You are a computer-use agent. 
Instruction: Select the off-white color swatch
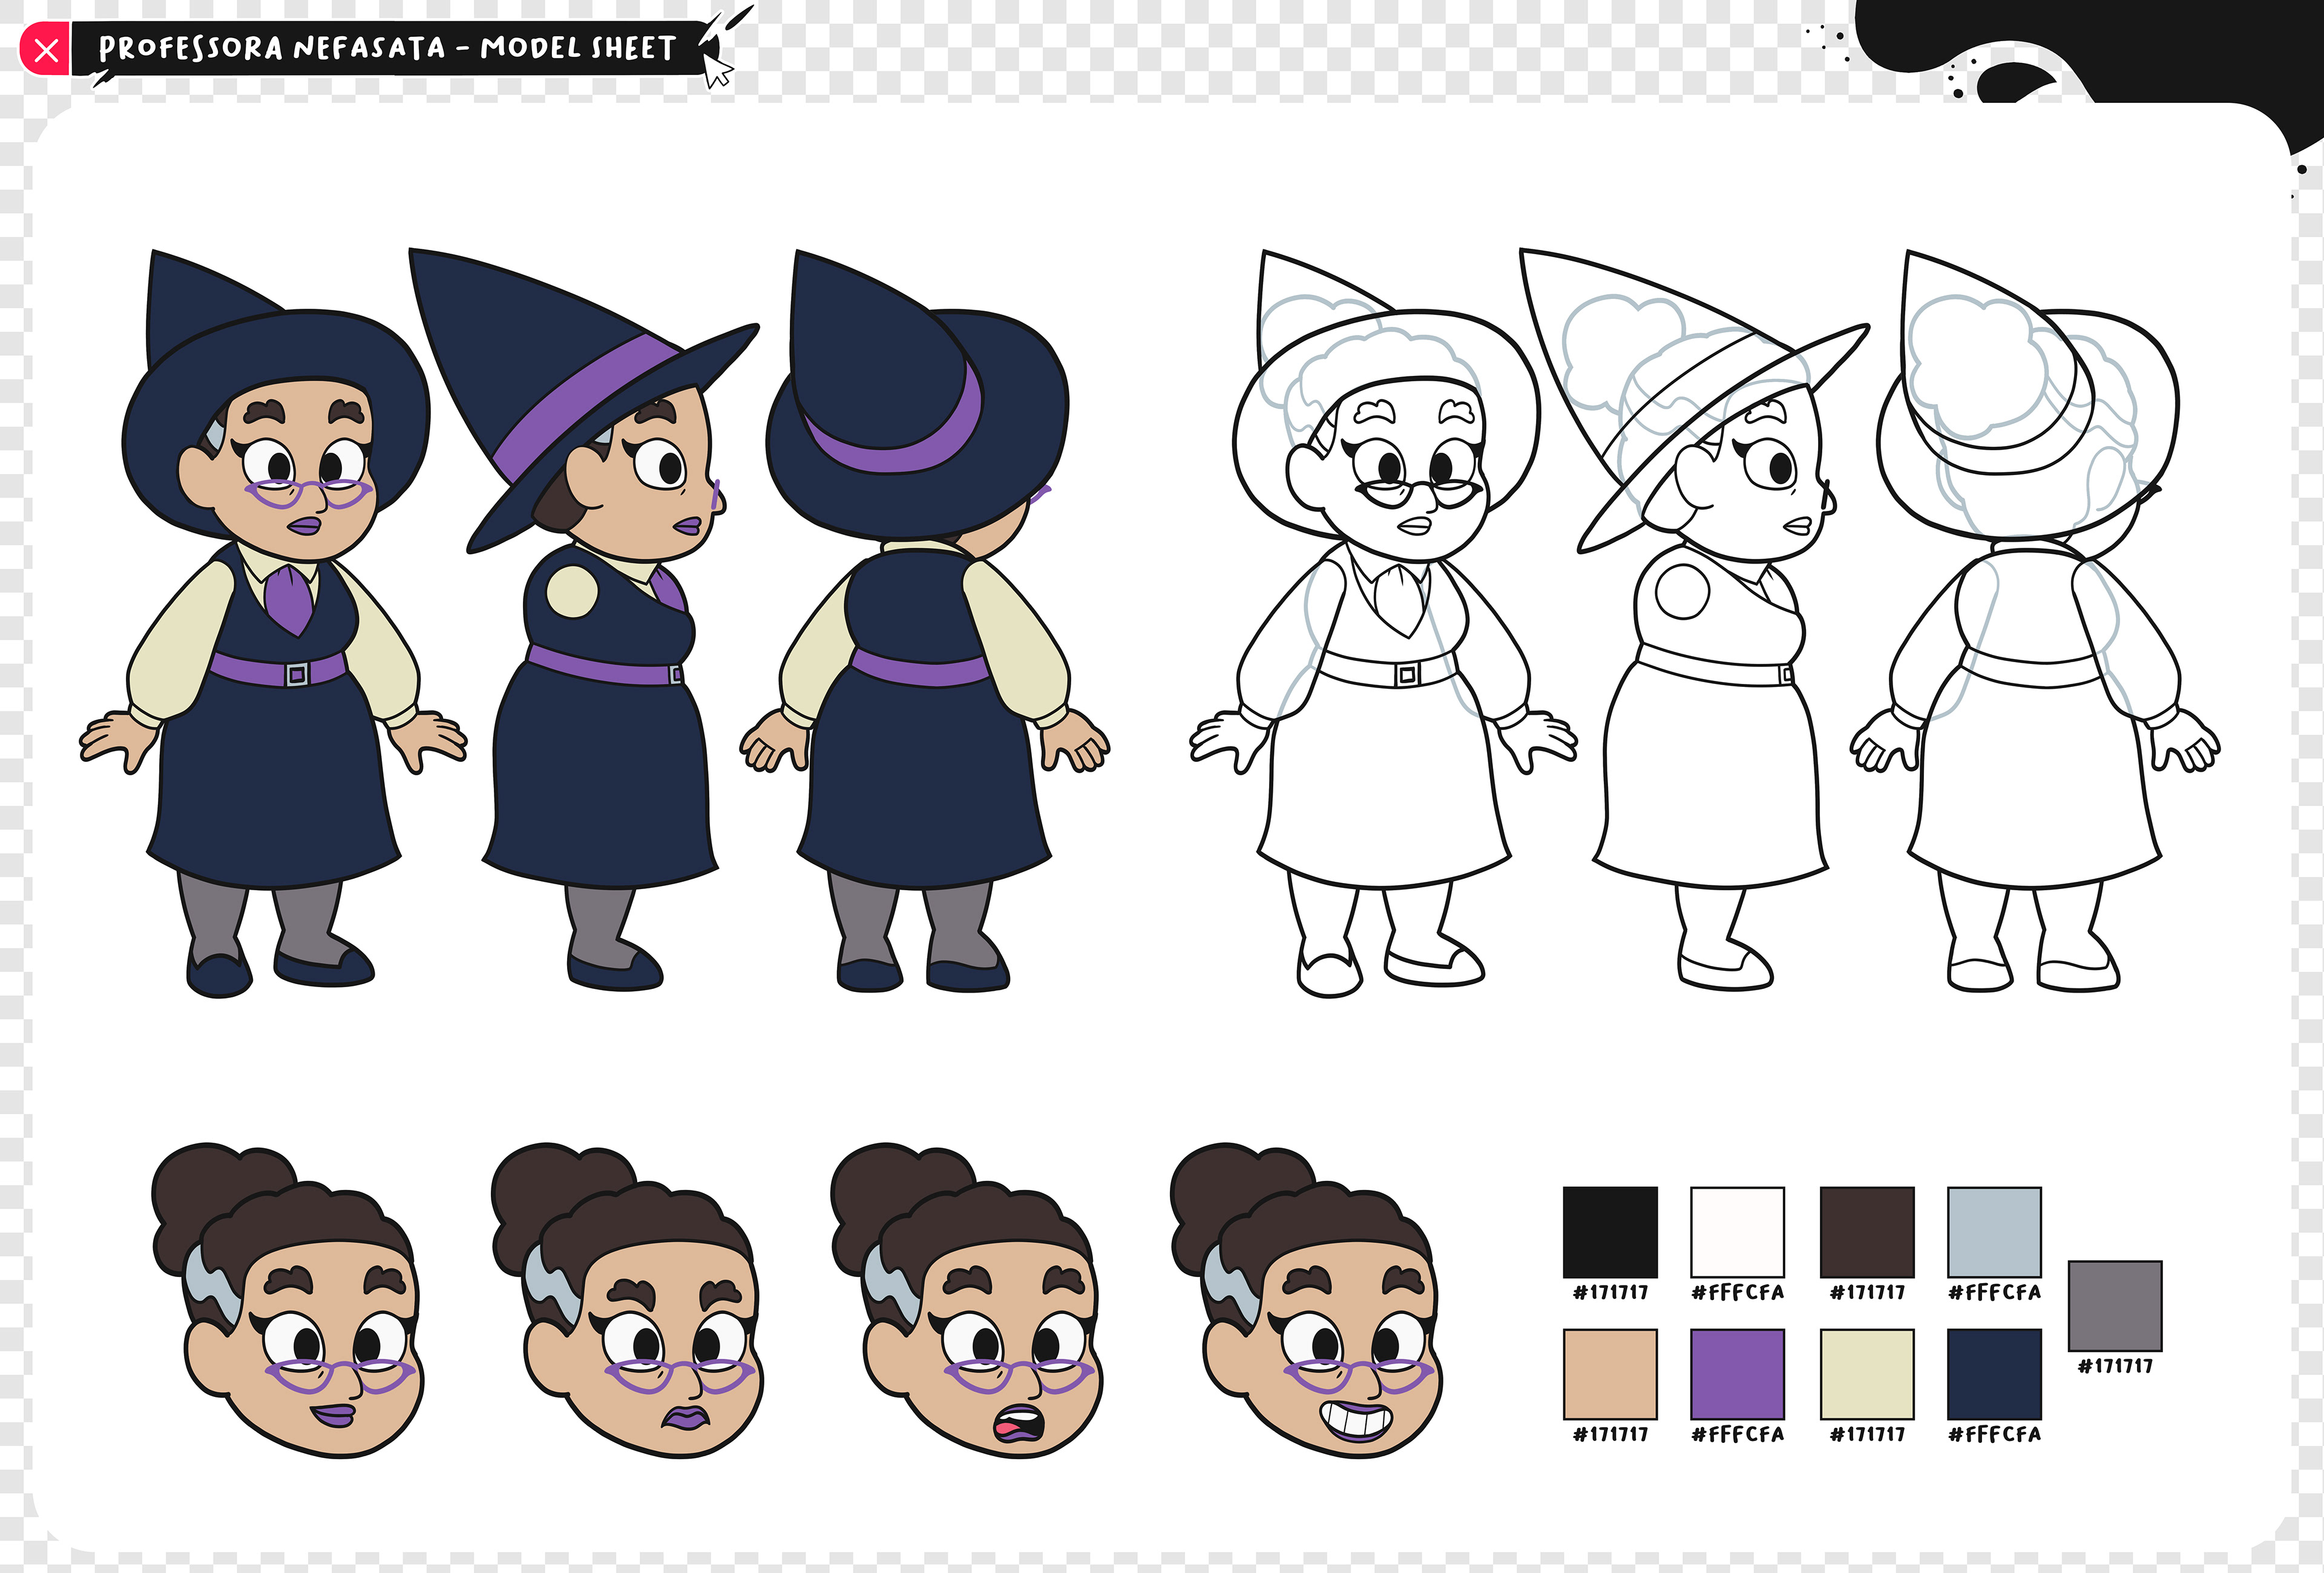[1737, 1232]
